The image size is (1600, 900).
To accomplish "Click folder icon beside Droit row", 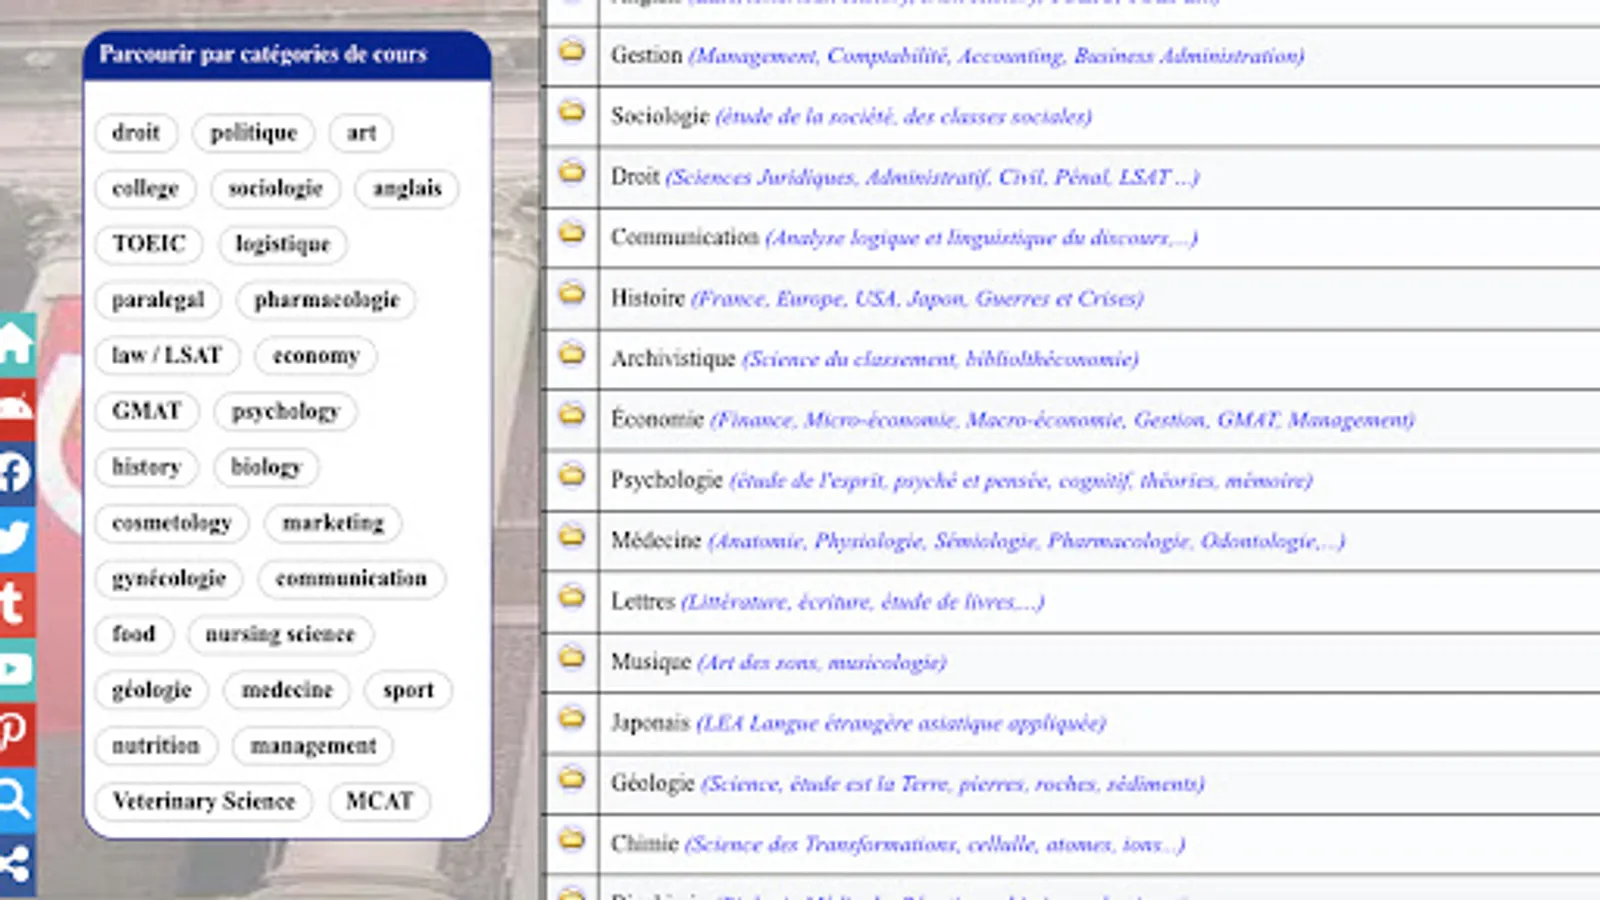I will pos(572,172).
